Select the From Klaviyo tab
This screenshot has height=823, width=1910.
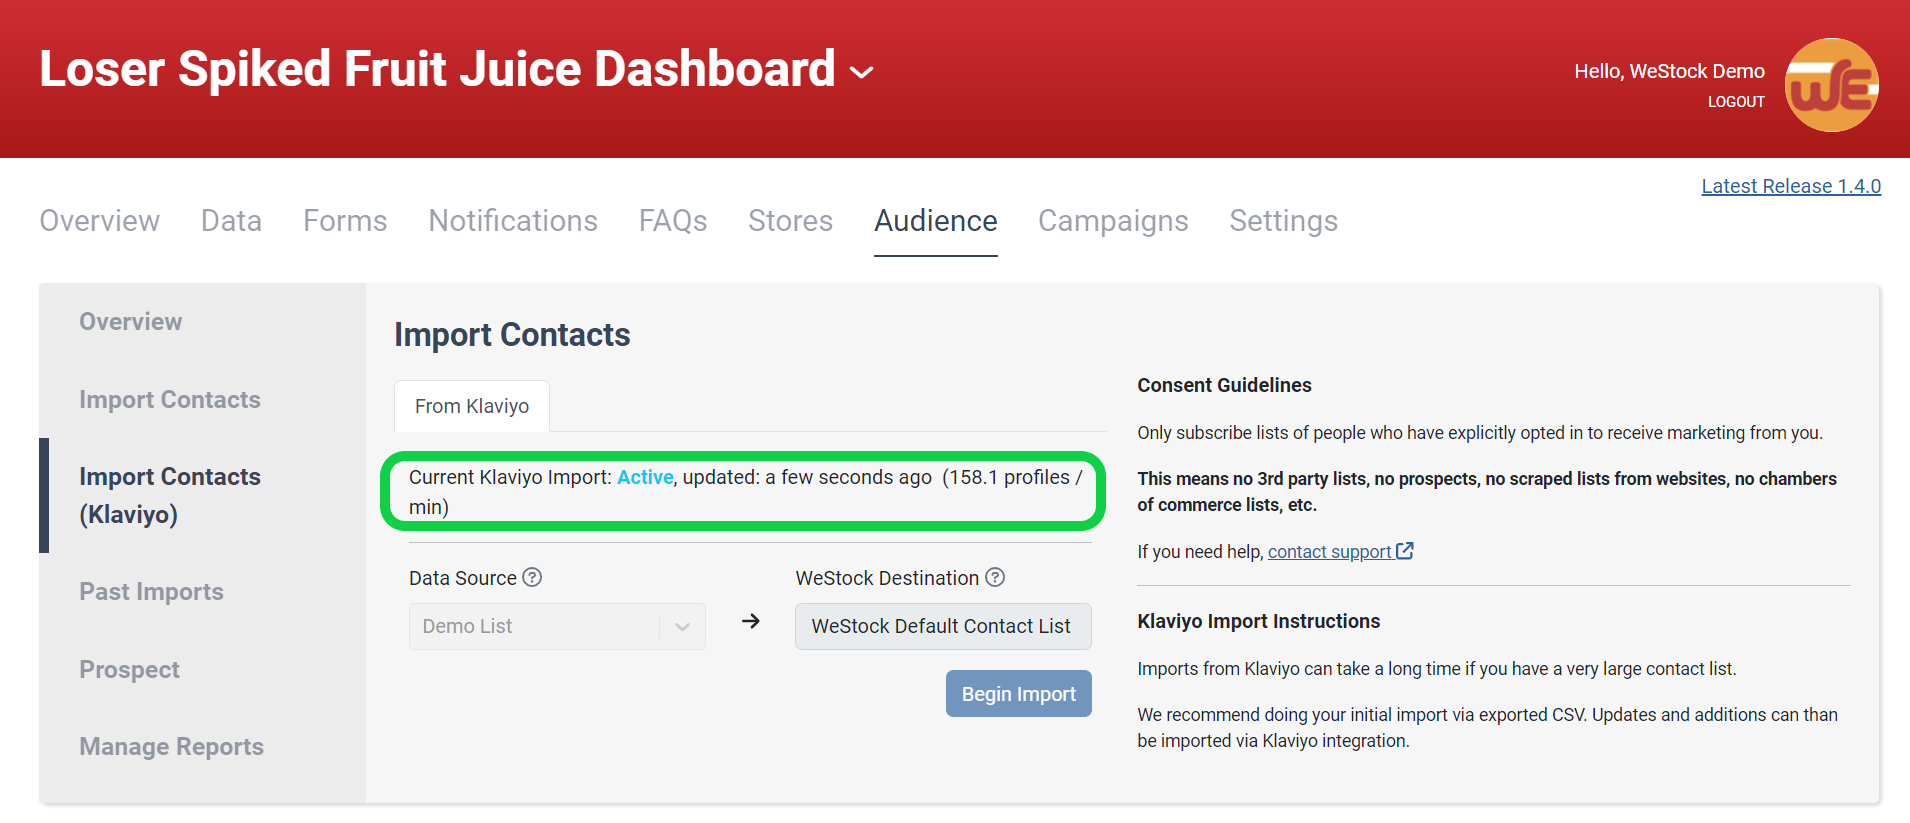coord(472,406)
